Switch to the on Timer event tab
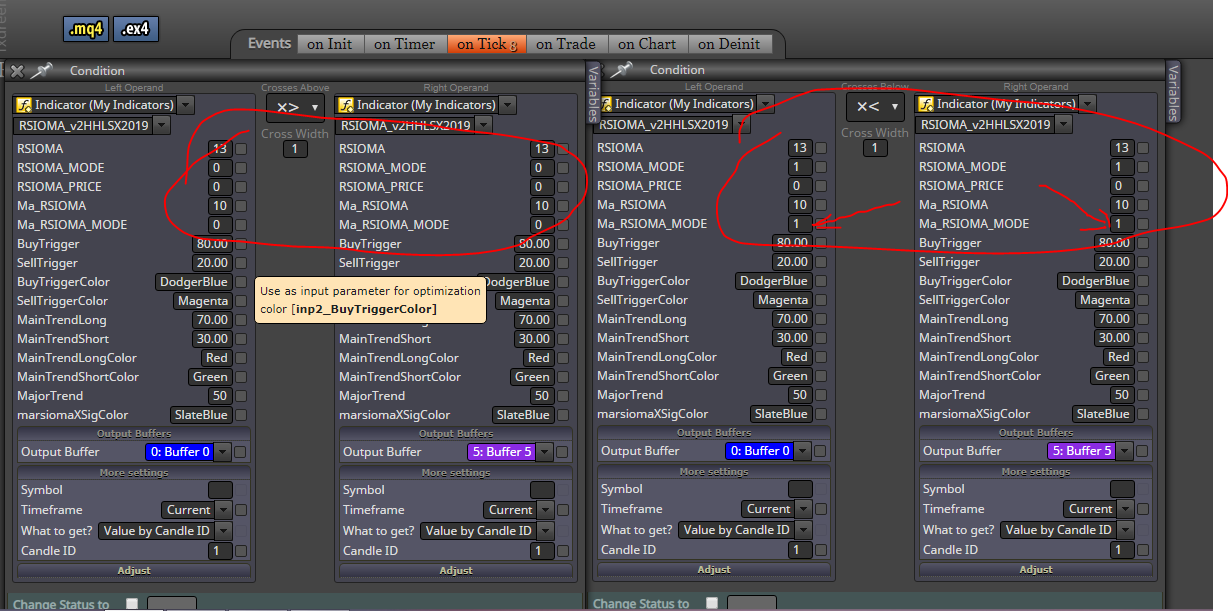This screenshot has height=611, width=1228. tap(405, 44)
